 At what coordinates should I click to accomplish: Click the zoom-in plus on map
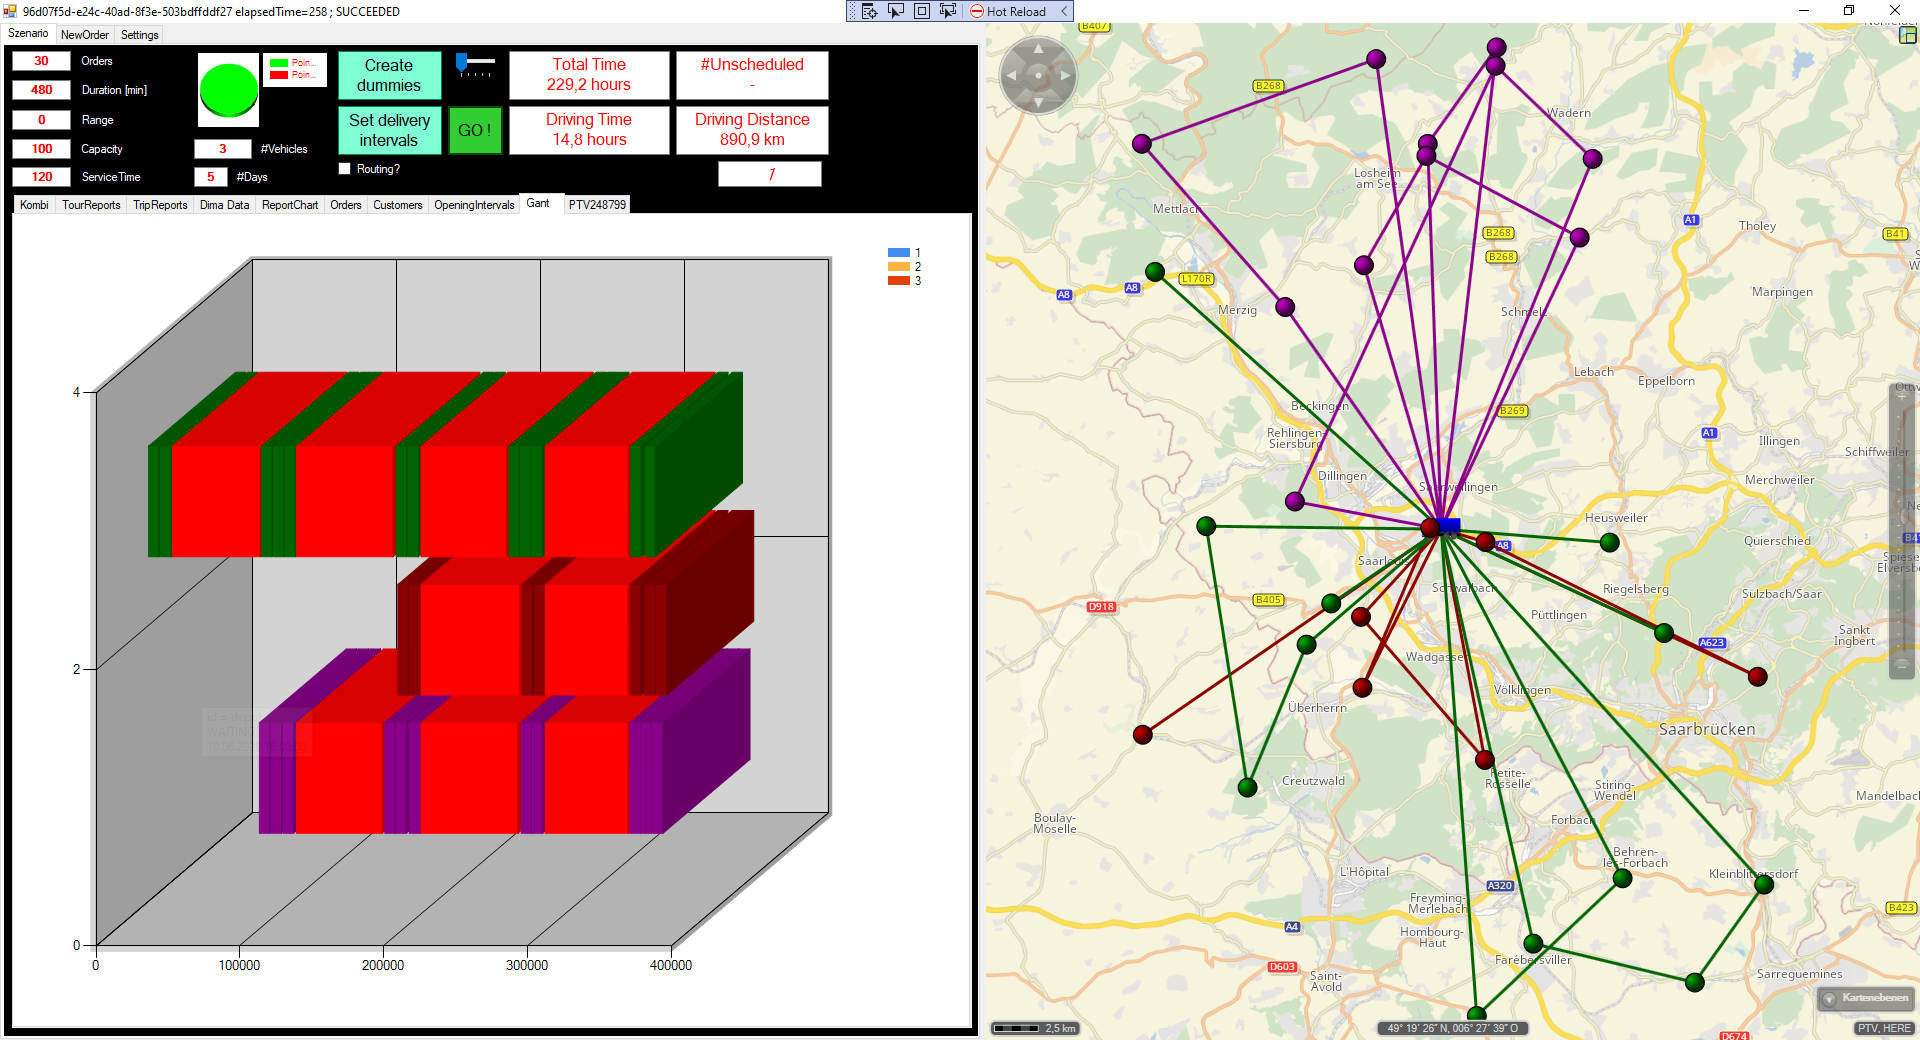click(x=1902, y=396)
